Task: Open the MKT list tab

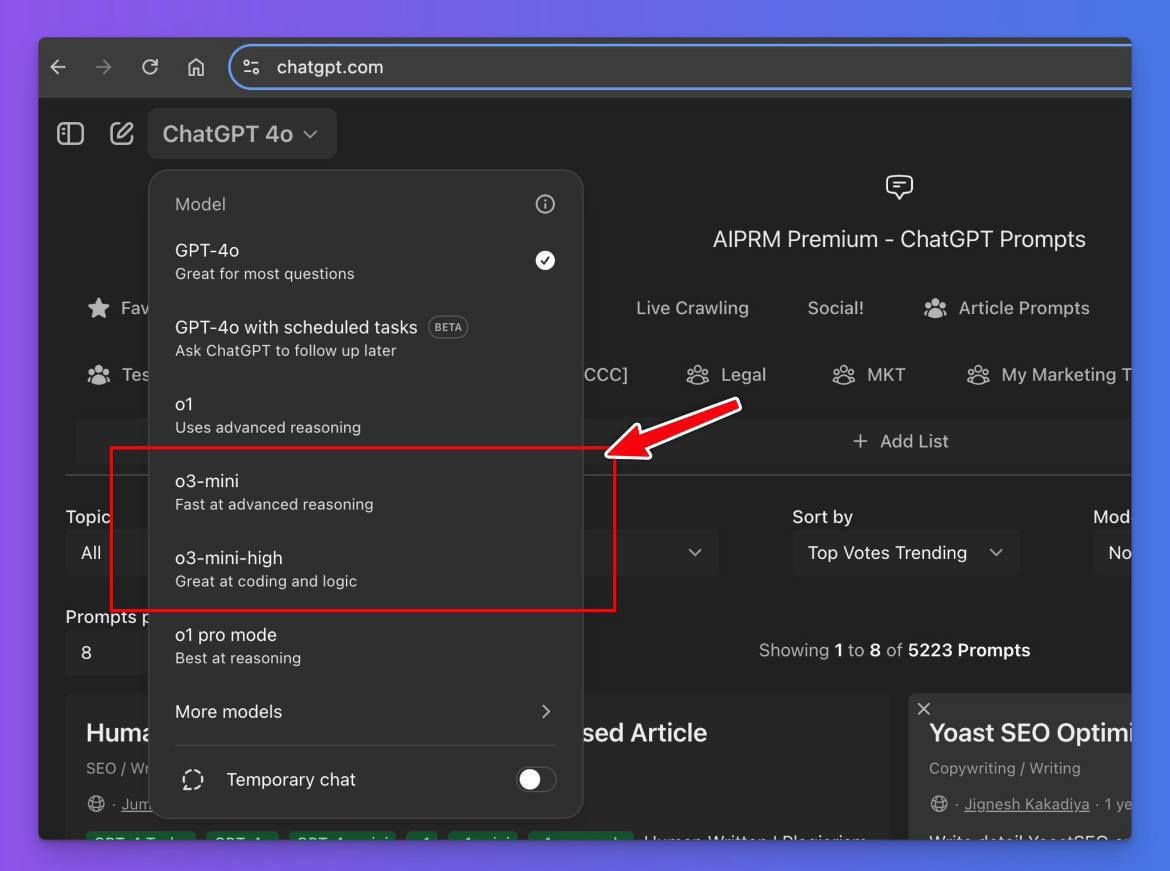Action: (x=869, y=375)
